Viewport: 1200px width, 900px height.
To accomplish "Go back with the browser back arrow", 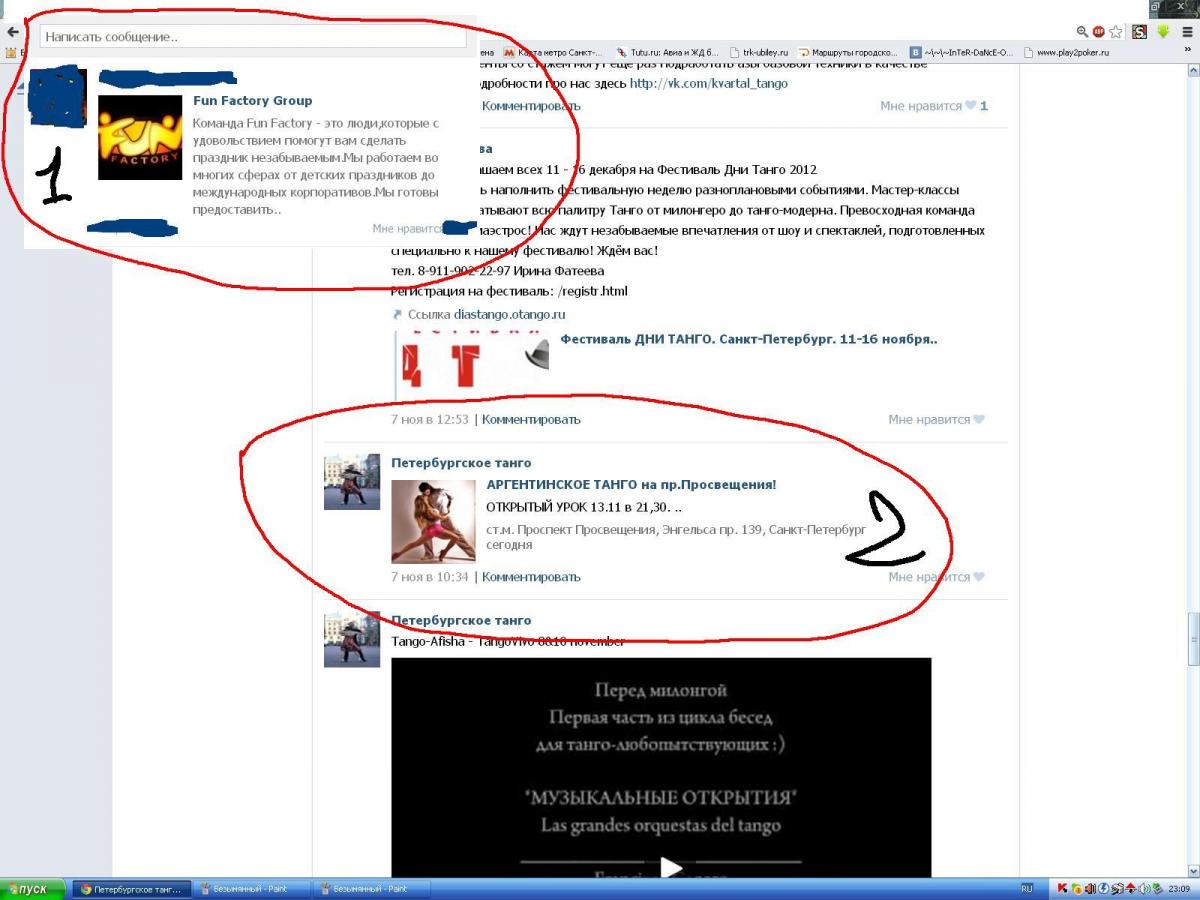I will point(12,32).
